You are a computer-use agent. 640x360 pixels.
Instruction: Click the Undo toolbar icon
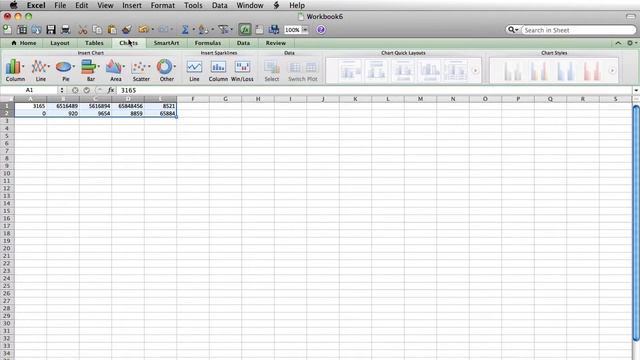pos(143,29)
